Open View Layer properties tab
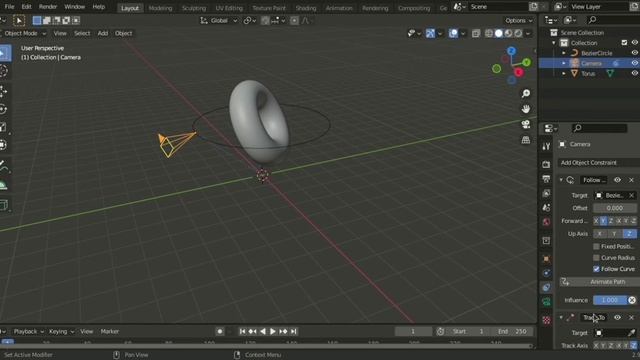Image resolution: width=640 pixels, height=360 pixels. click(x=546, y=193)
